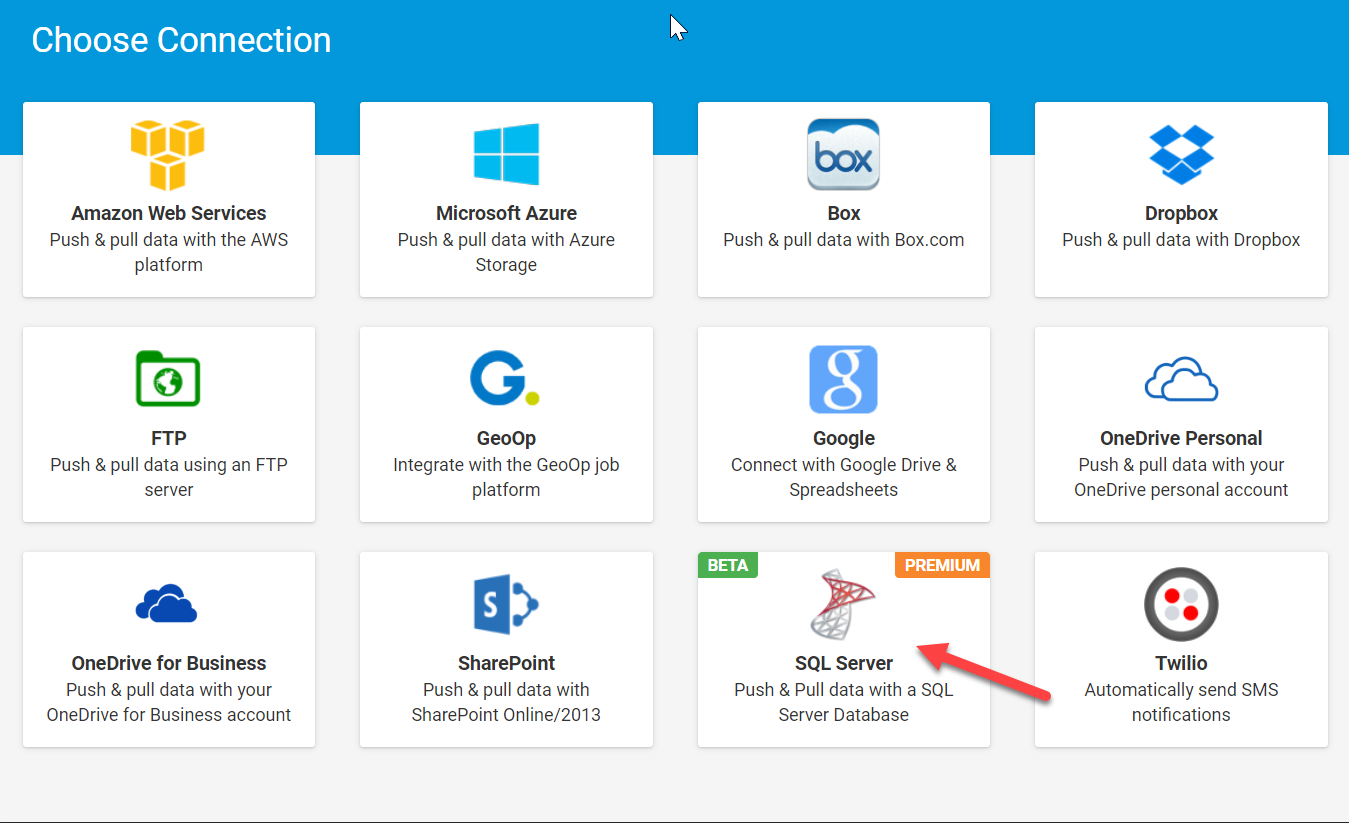Image resolution: width=1349 pixels, height=823 pixels.
Task: Click 'Push & pull data using an FTP server'
Action: (169, 477)
